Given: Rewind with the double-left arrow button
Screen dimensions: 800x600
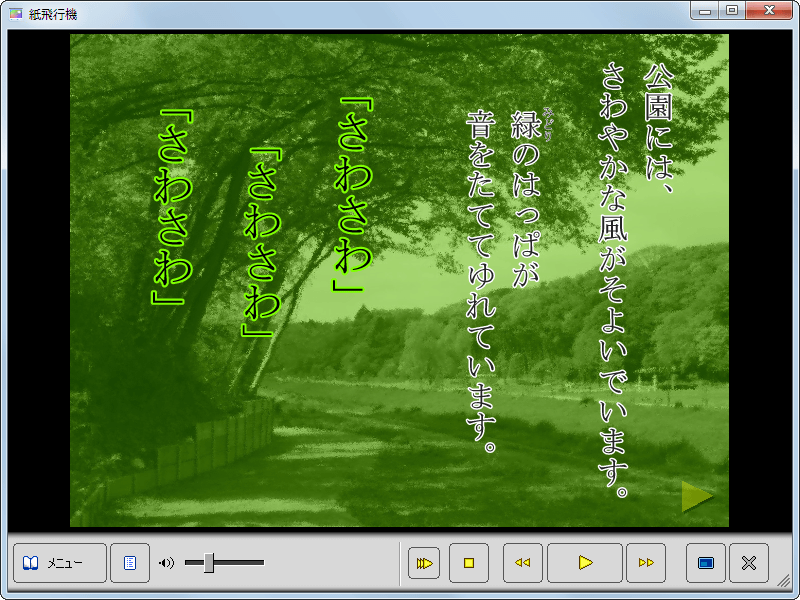Looking at the screenshot, I should point(522,563).
